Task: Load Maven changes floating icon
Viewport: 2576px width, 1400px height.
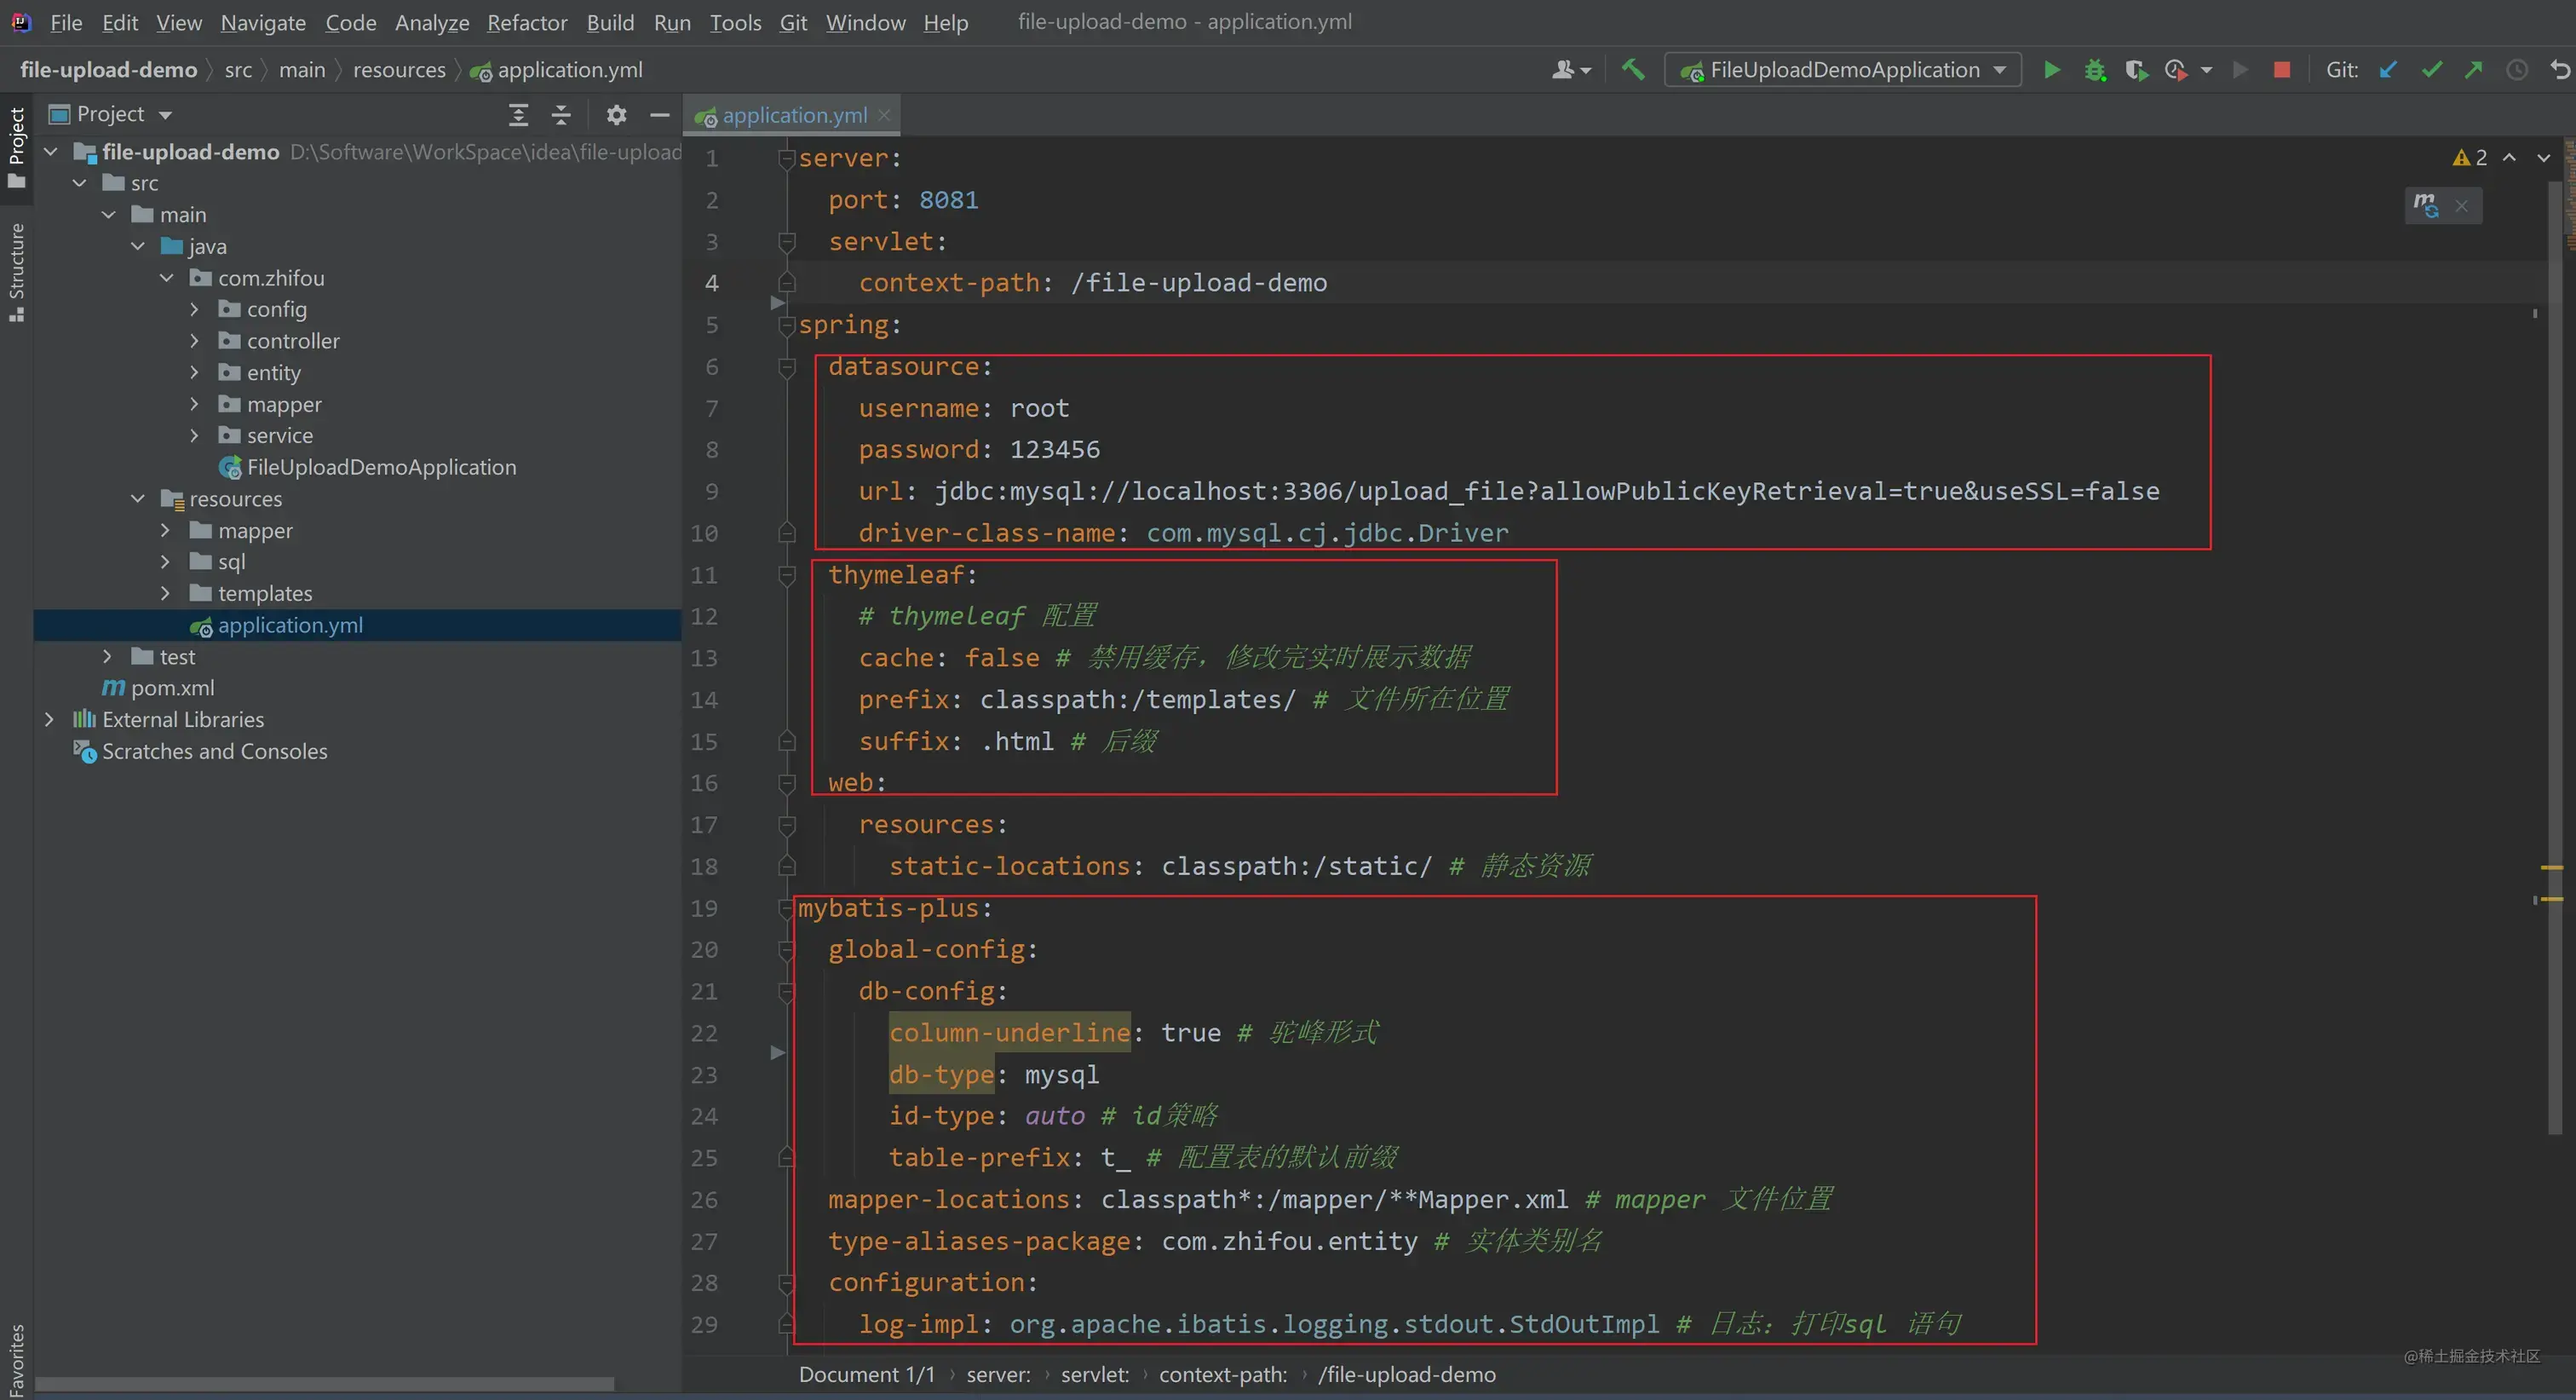Action: pyautogui.click(x=2426, y=206)
